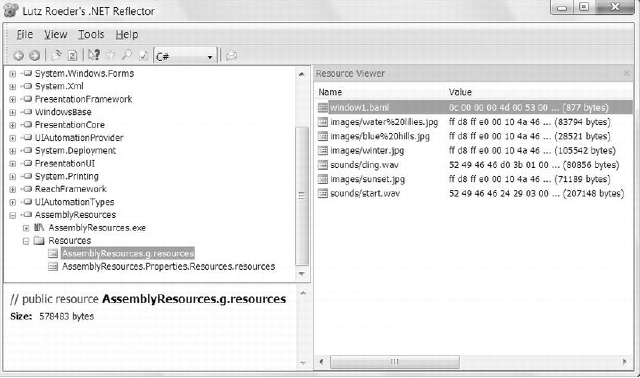The width and height of the screenshot is (640, 378).
Task: Expand the UIAutomationProvider node
Action: (13, 138)
